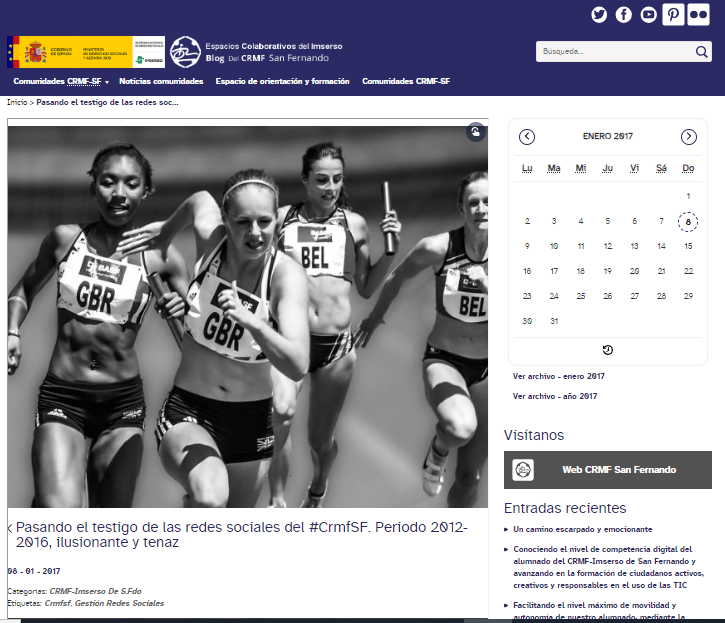Click the search magnifier icon
Screen dimensions: 725x623
[x=702, y=52]
